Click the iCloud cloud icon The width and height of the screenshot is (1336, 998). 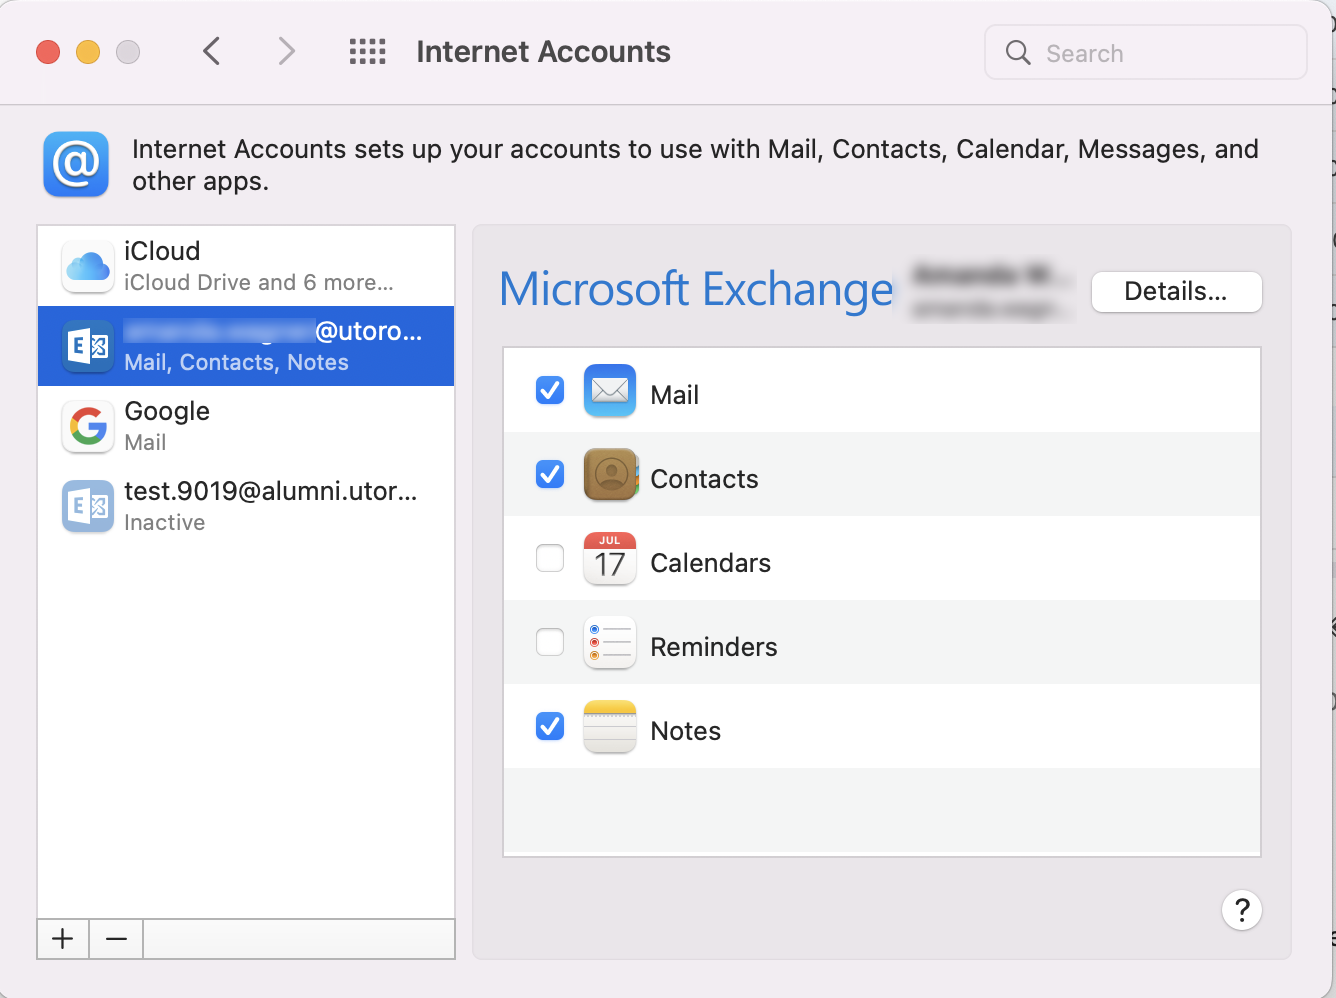coord(88,266)
